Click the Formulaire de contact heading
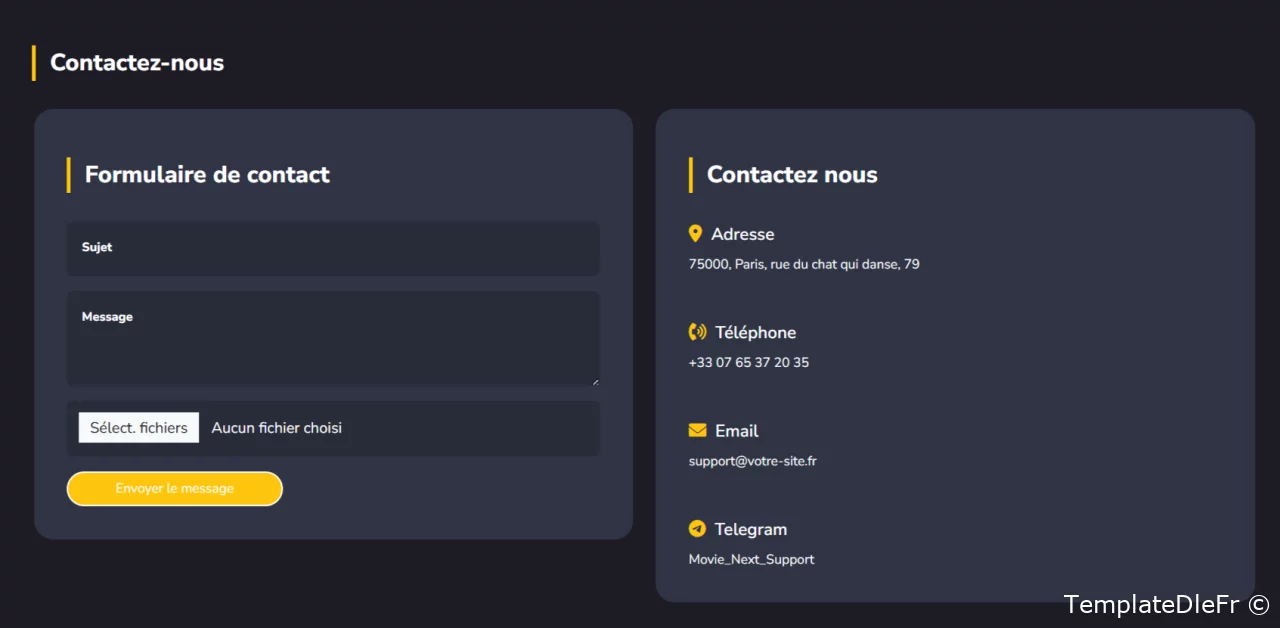This screenshot has width=1280, height=628. click(207, 175)
